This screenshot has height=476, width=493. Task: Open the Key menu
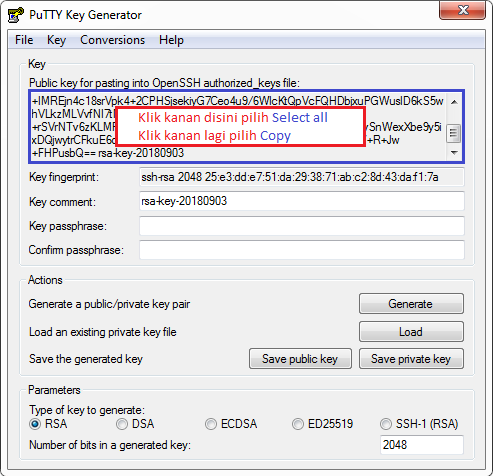coord(56,40)
